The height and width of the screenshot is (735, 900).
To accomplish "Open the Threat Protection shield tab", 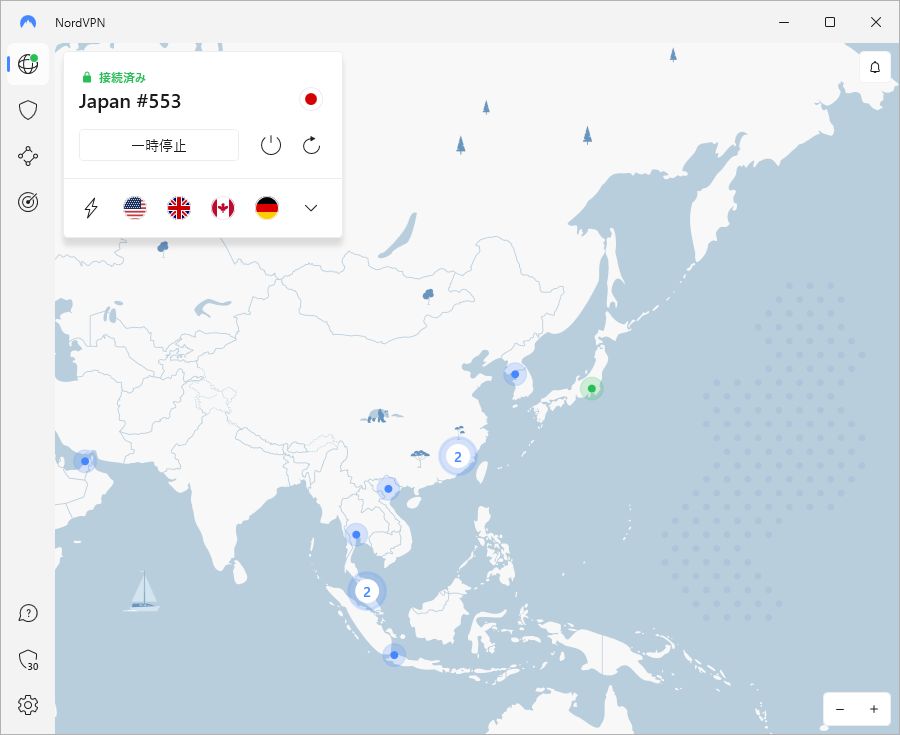I will coord(28,110).
